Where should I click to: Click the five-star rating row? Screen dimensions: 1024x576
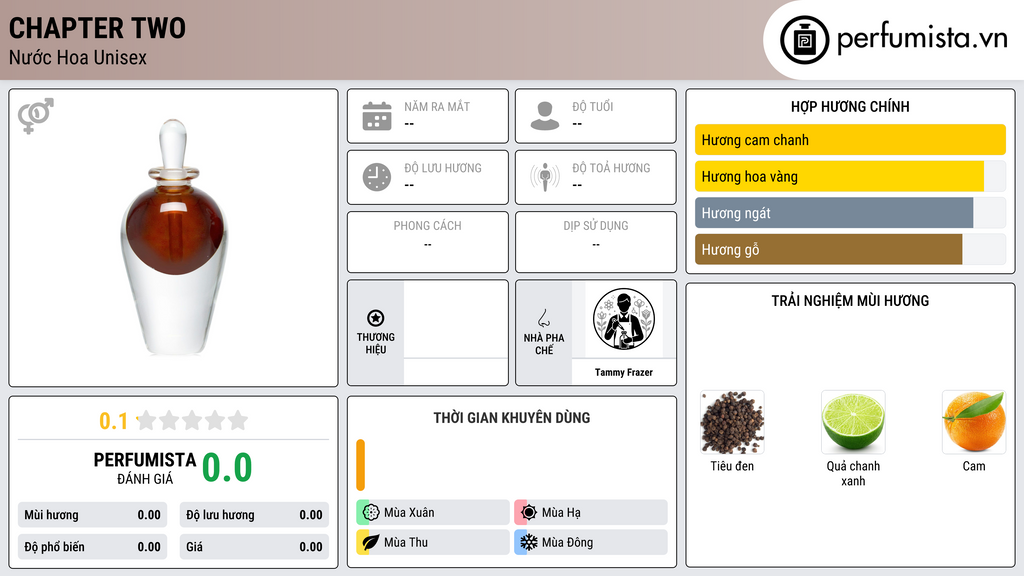192,421
